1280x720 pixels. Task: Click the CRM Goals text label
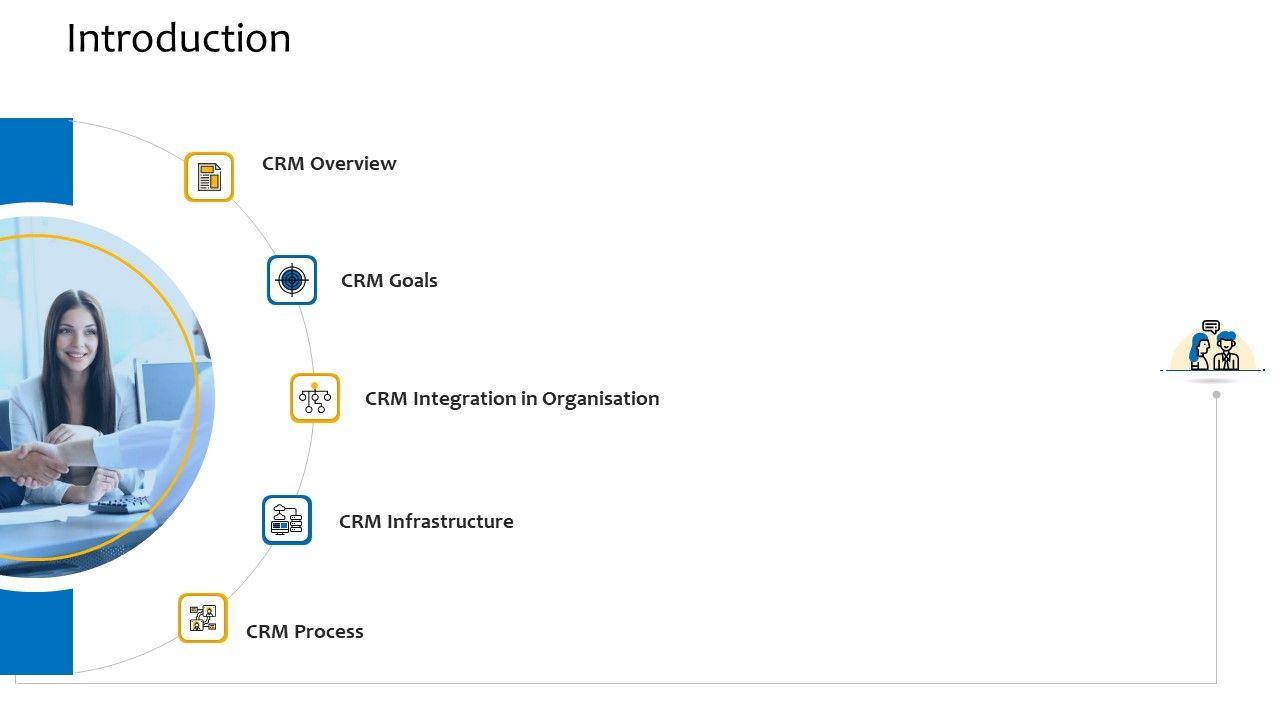pyautogui.click(x=389, y=281)
